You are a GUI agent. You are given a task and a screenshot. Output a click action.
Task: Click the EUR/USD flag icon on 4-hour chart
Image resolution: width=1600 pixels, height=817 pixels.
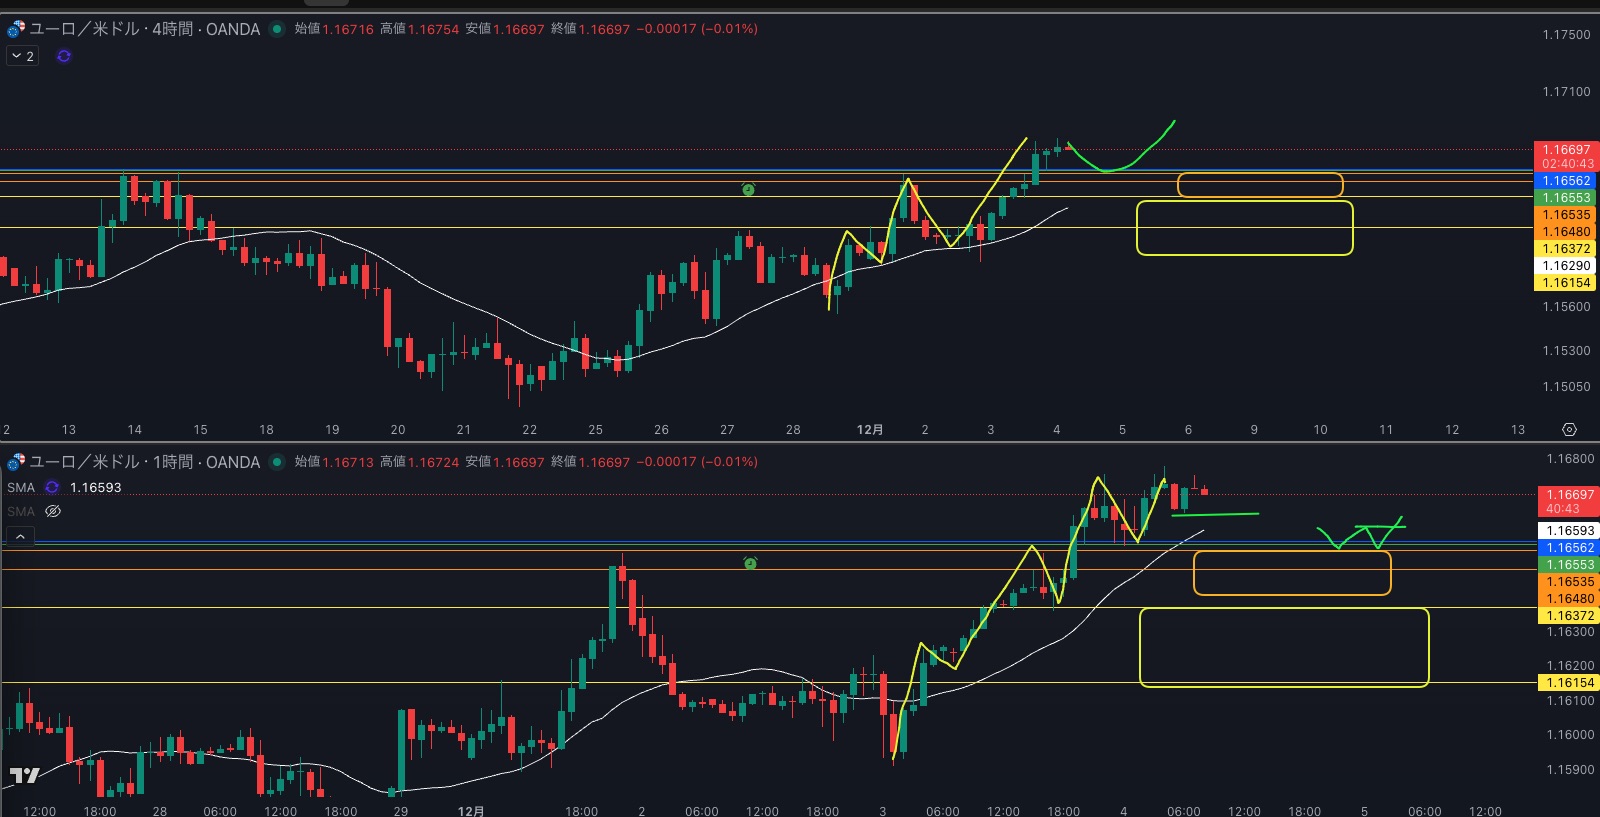point(16,29)
